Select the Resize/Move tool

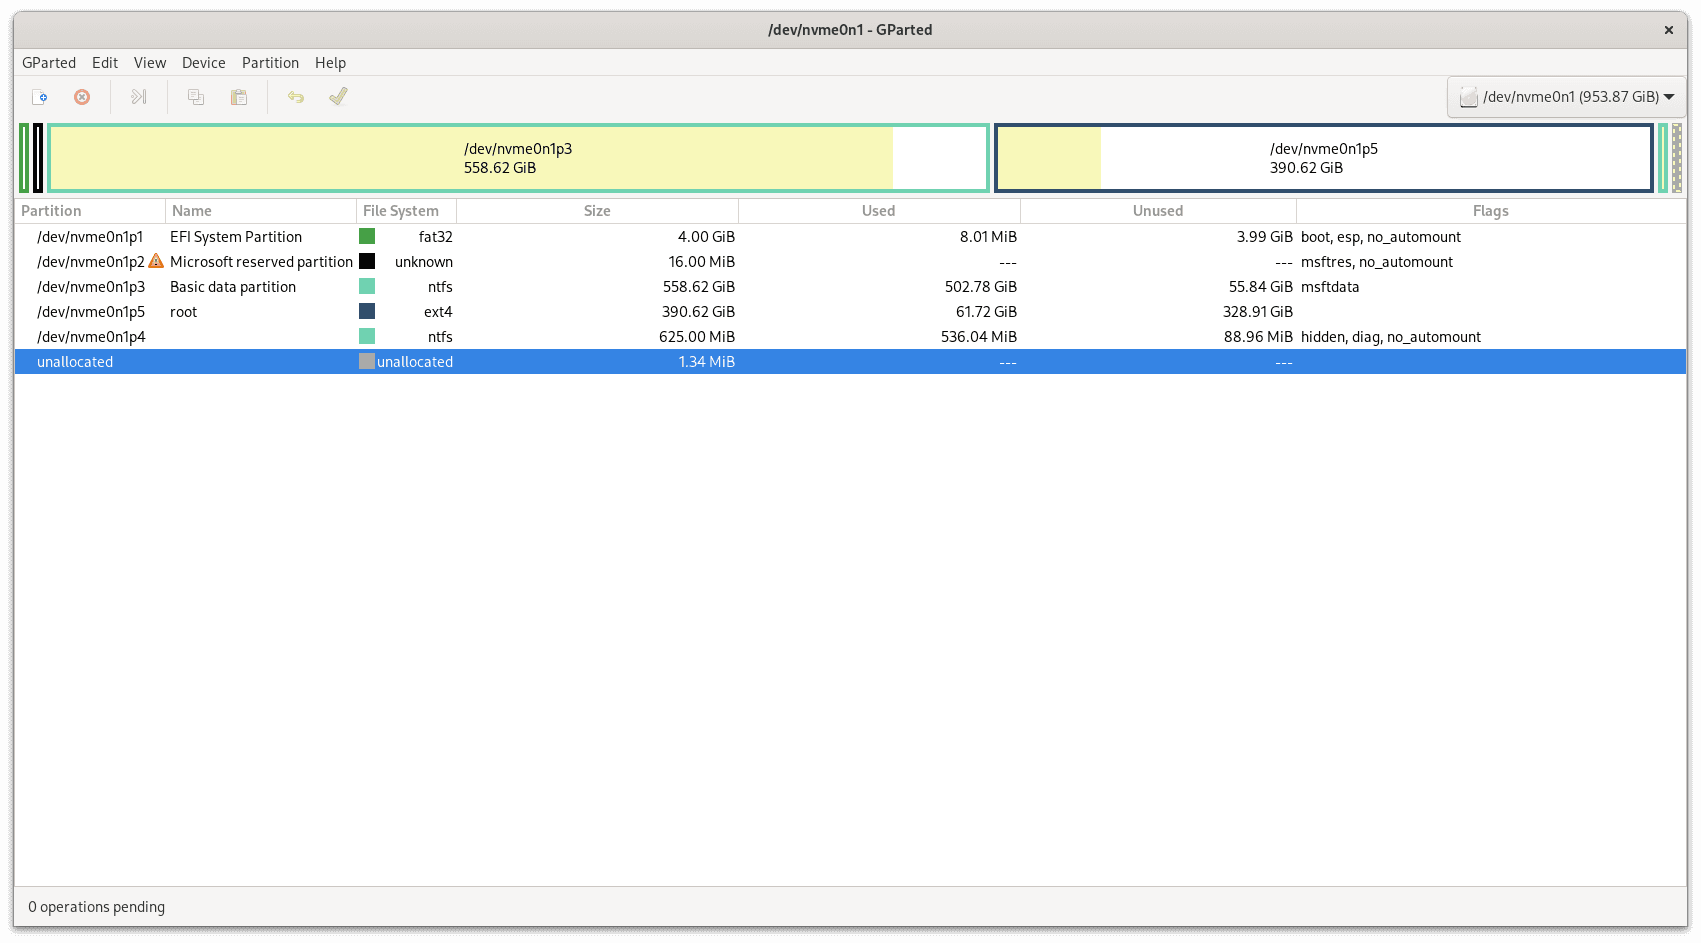pyautogui.click(x=138, y=96)
